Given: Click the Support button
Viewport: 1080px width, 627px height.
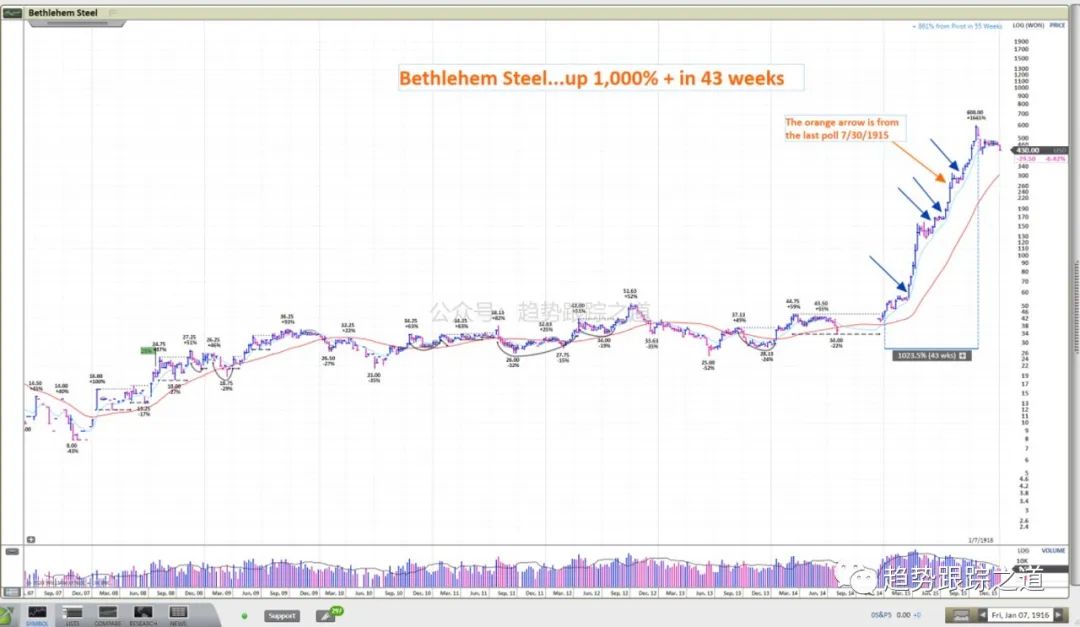Looking at the screenshot, I should [x=281, y=615].
